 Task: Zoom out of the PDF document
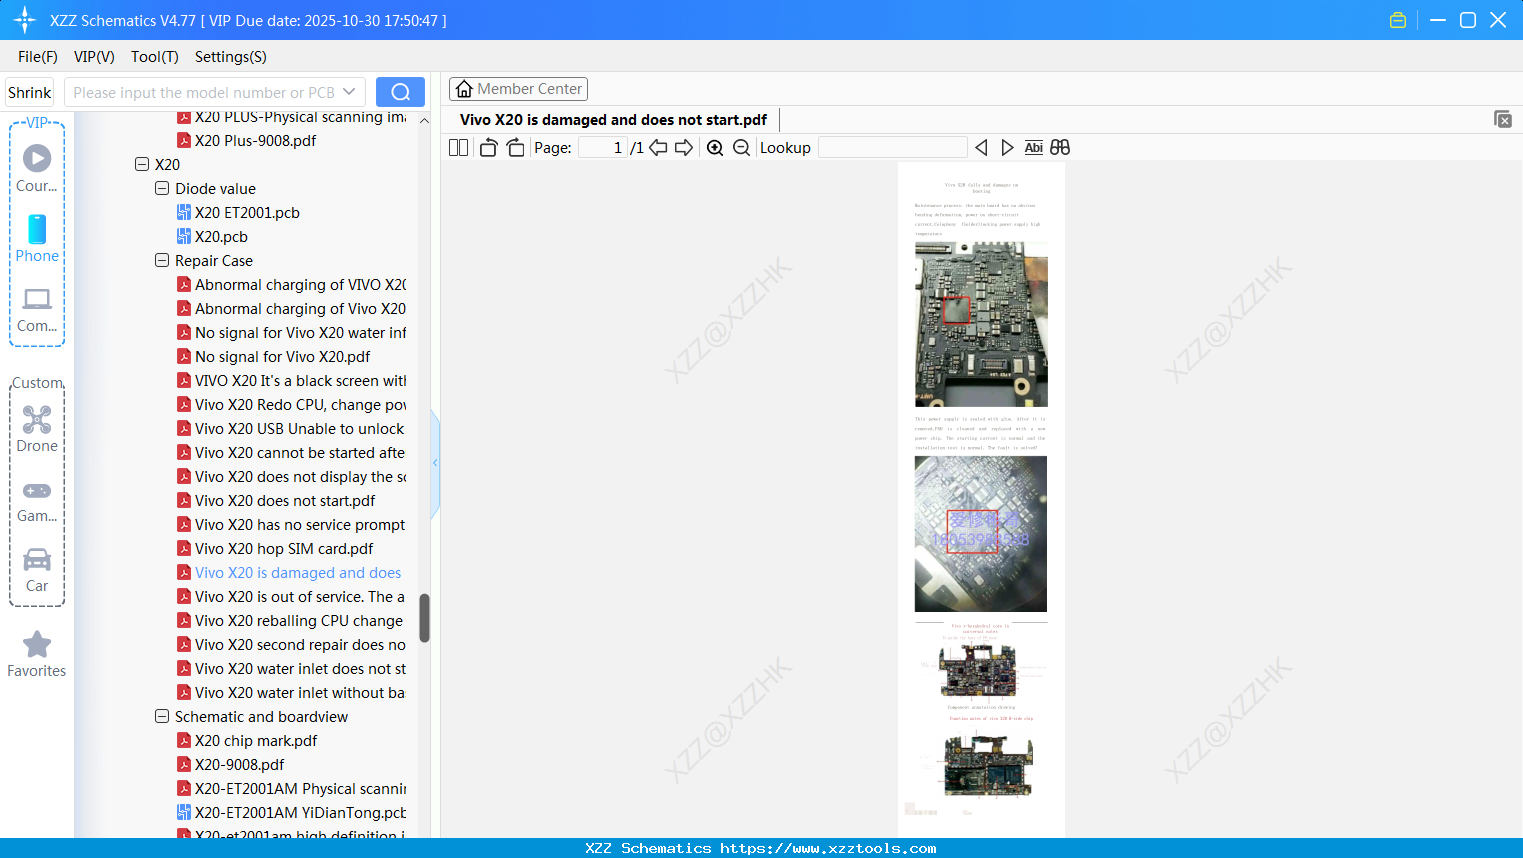[741, 148]
